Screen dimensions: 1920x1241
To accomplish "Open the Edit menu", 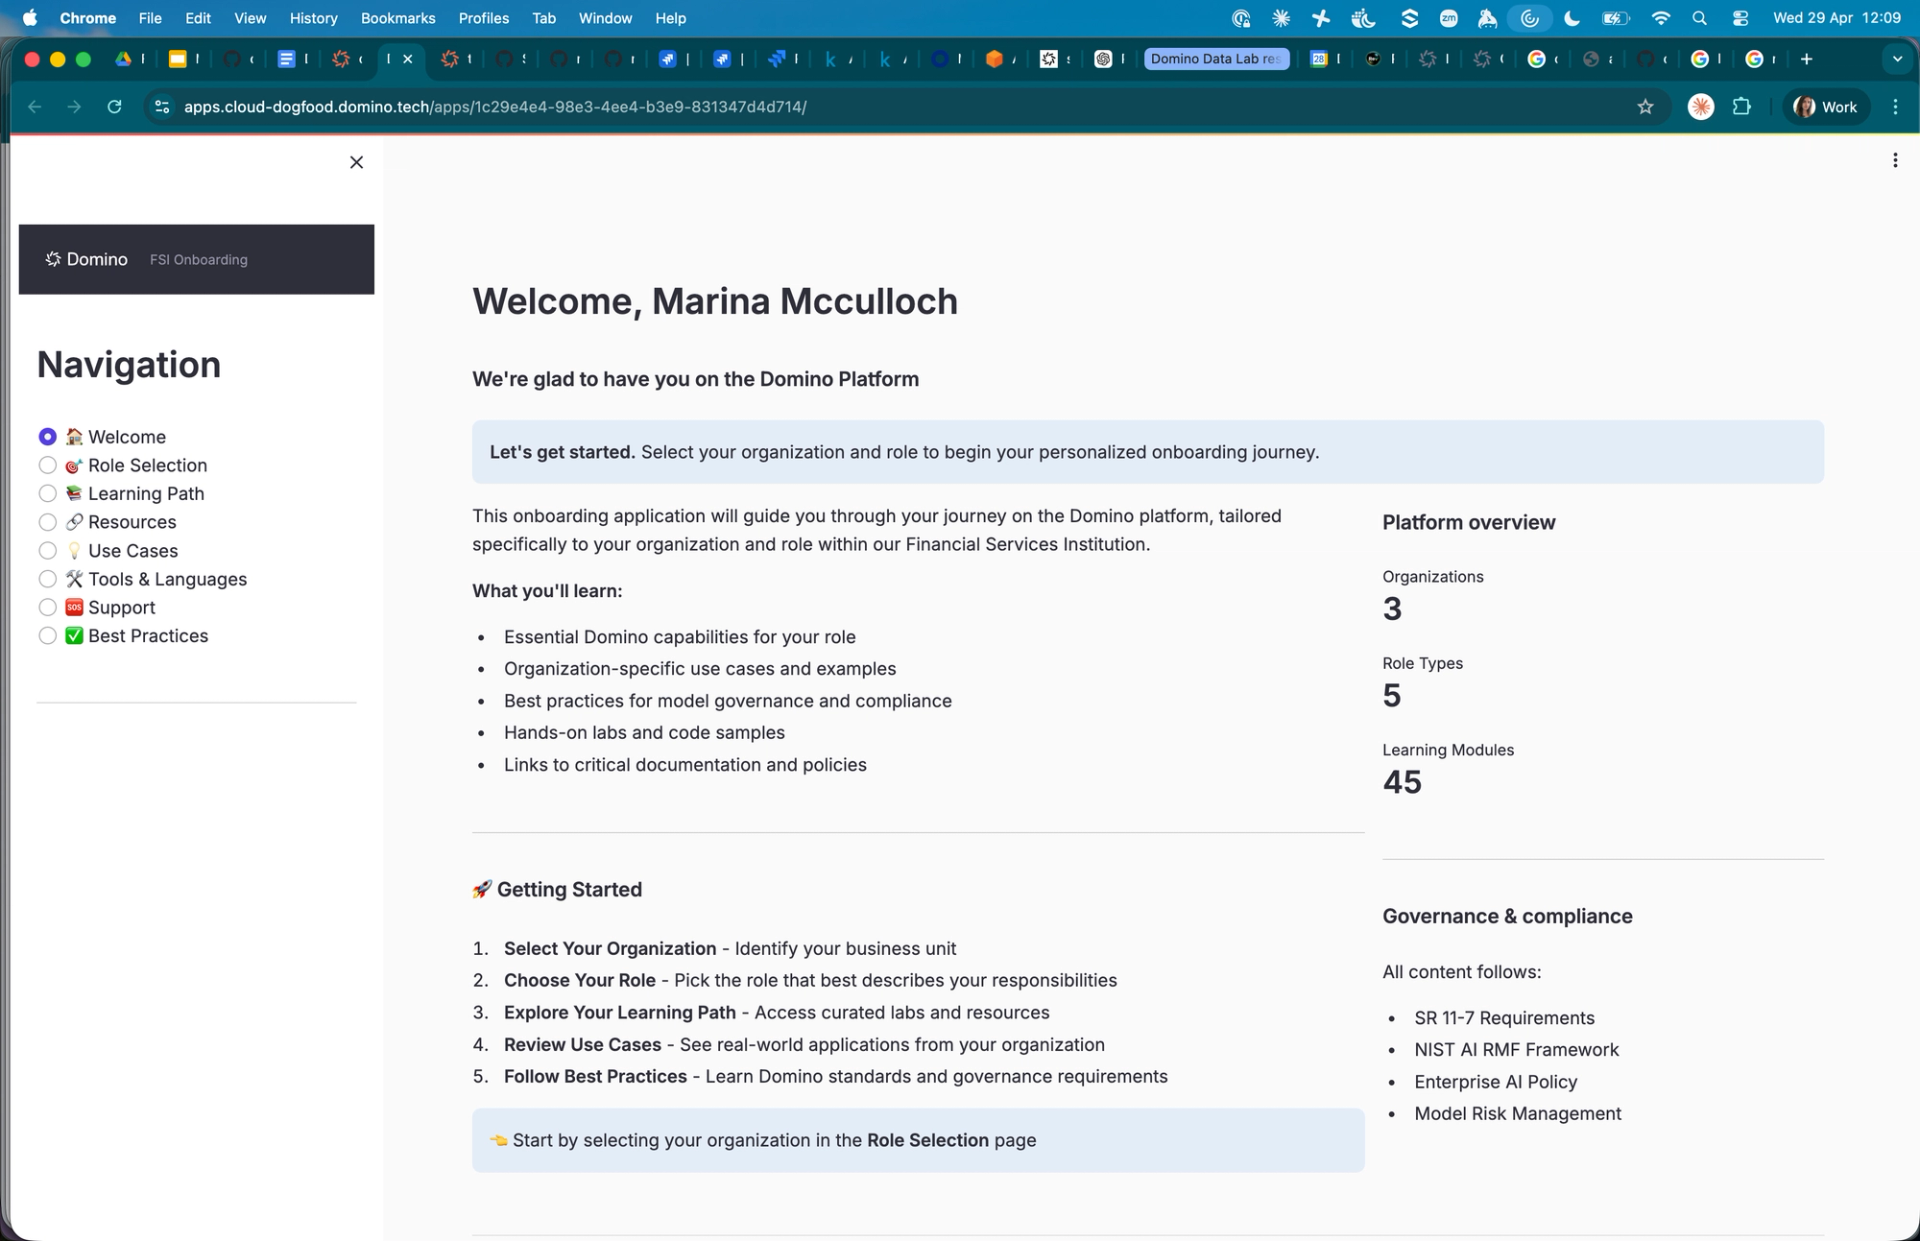I will (x=198, y=18).
